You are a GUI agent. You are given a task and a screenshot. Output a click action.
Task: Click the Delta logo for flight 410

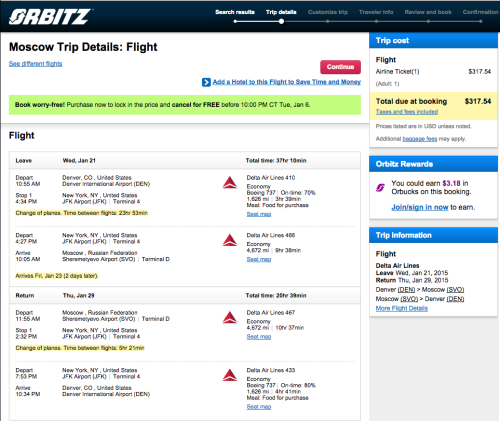230,183
